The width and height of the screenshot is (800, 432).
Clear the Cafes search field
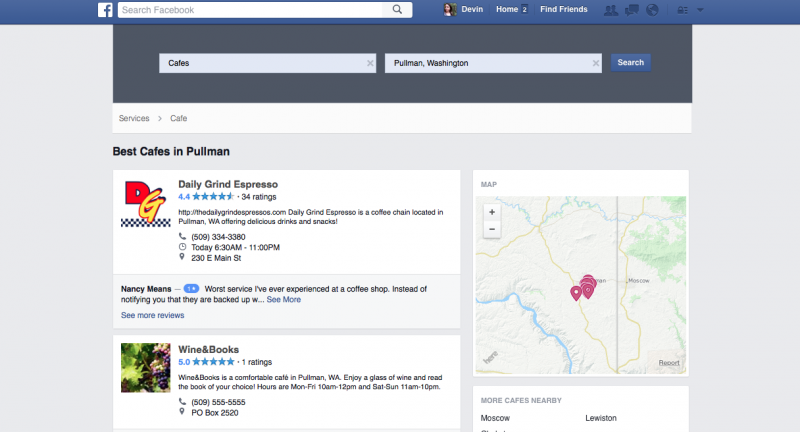click(371, 63)
